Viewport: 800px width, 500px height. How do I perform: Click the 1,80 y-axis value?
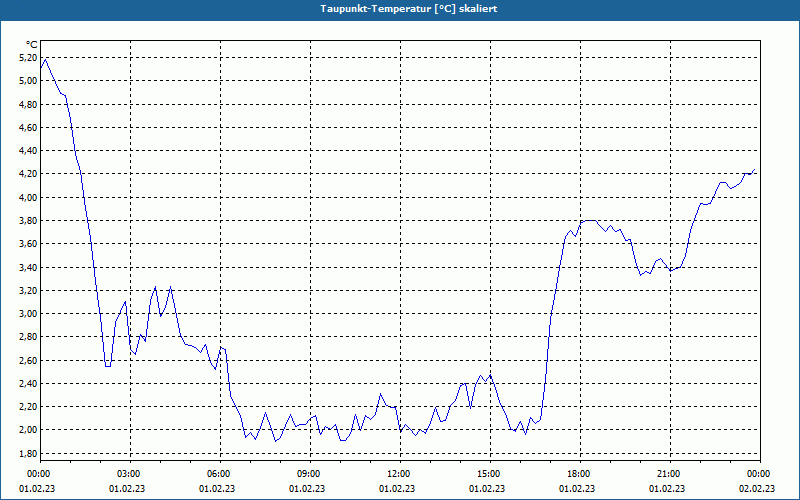(28, 454)
